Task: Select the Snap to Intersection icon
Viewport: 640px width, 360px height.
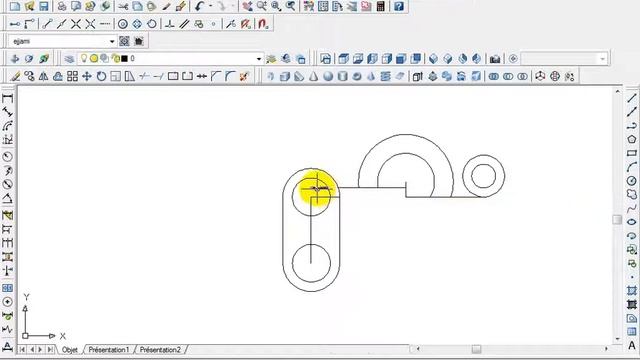Action: pyautogui.click(x=76, y=24)
